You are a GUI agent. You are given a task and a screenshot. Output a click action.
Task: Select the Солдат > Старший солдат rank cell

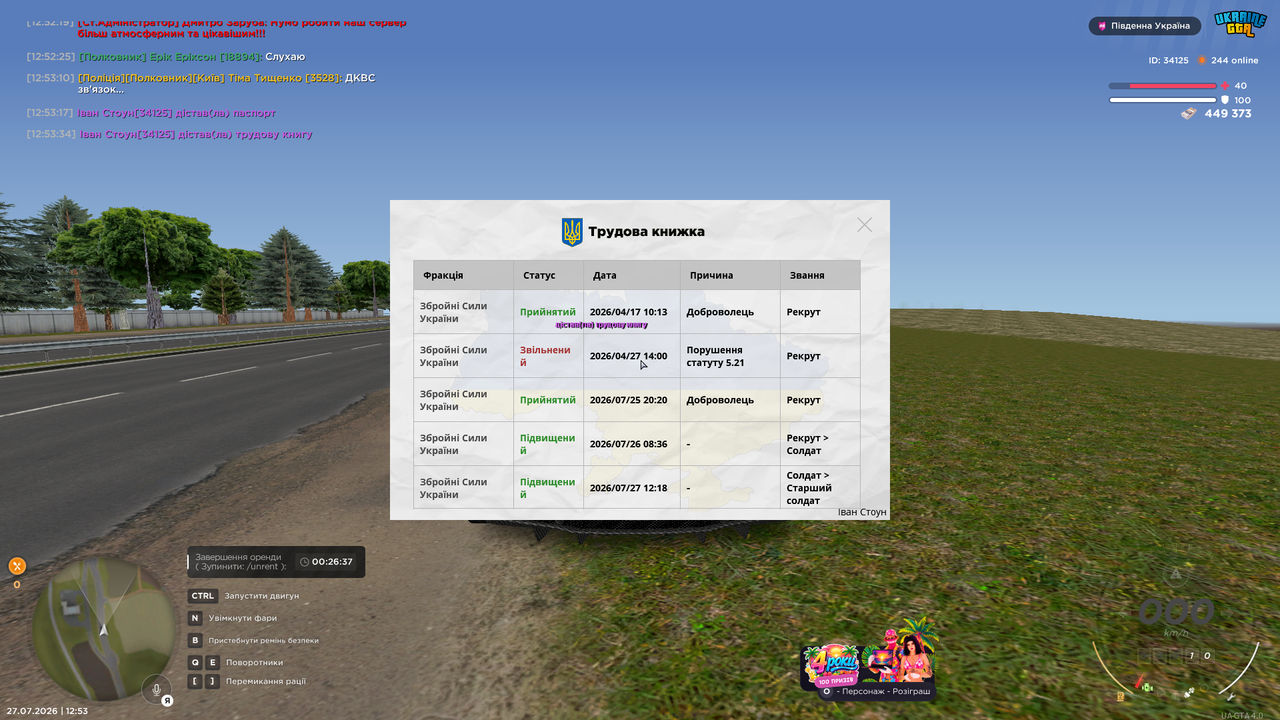tap(820, 488)
